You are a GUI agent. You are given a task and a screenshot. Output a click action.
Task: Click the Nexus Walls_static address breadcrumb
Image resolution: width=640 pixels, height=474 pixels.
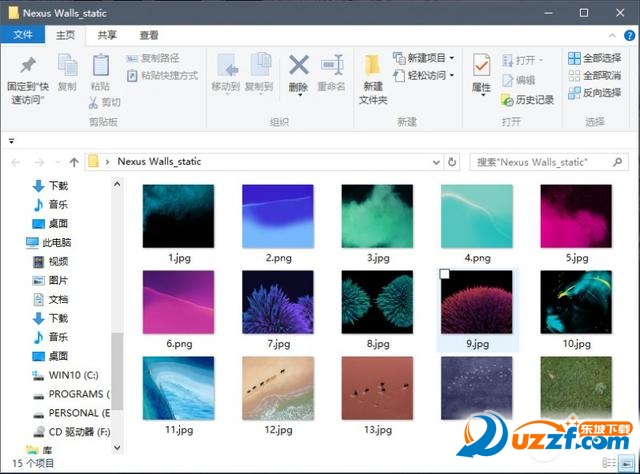point(159,162)
